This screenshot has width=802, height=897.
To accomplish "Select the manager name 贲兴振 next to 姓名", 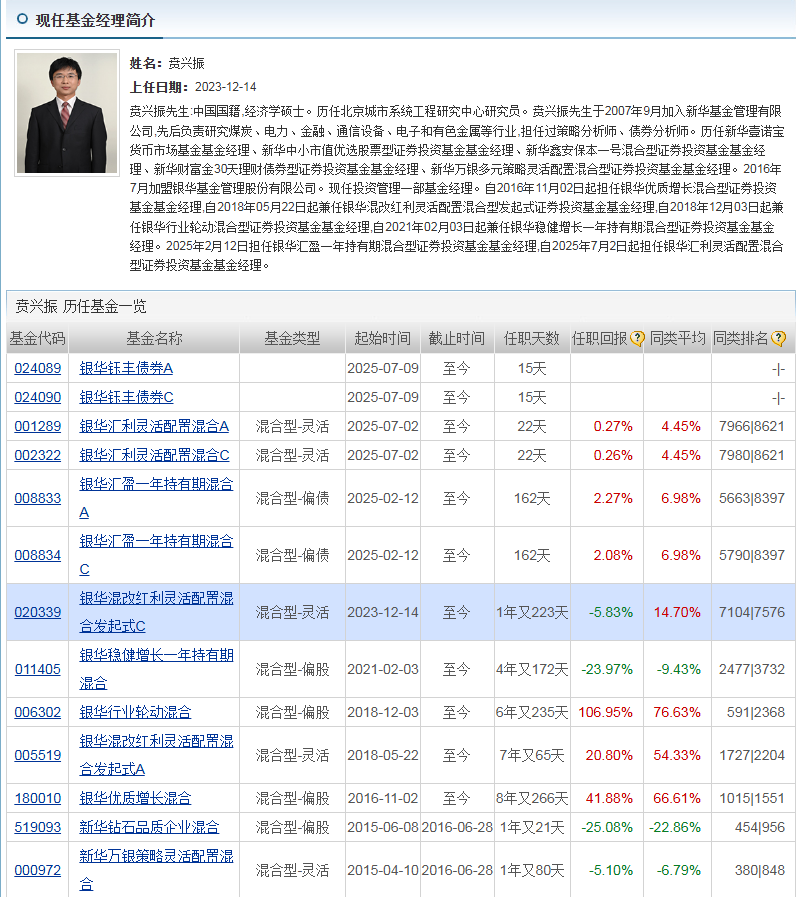I will pos(186,63).
